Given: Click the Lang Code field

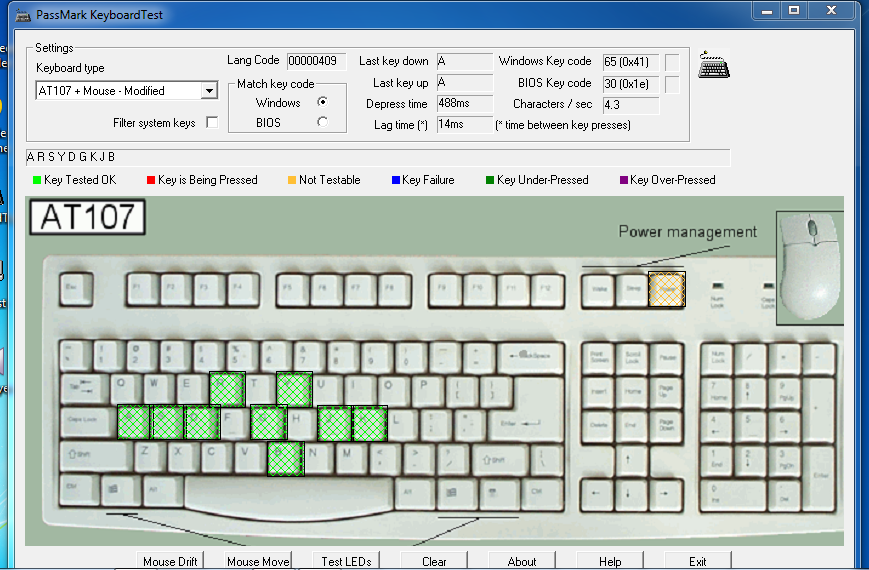Looking at the screenshot, I should point(316,62).
